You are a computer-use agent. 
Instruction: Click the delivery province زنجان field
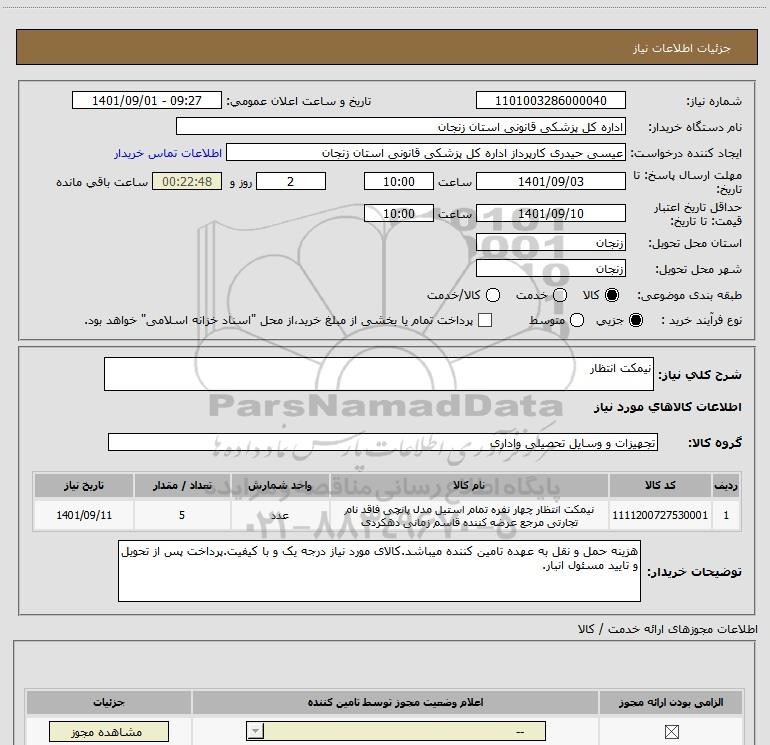coord(550,242)
